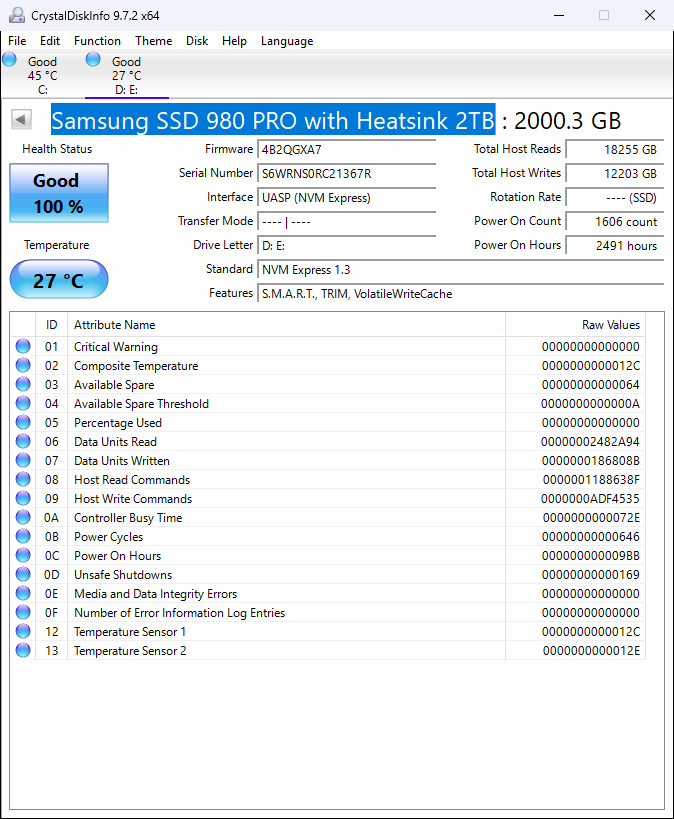This screenshot has width=674, height=819.
Task: Click status orb for Composite Temperature row
Action: pos(23,365)
